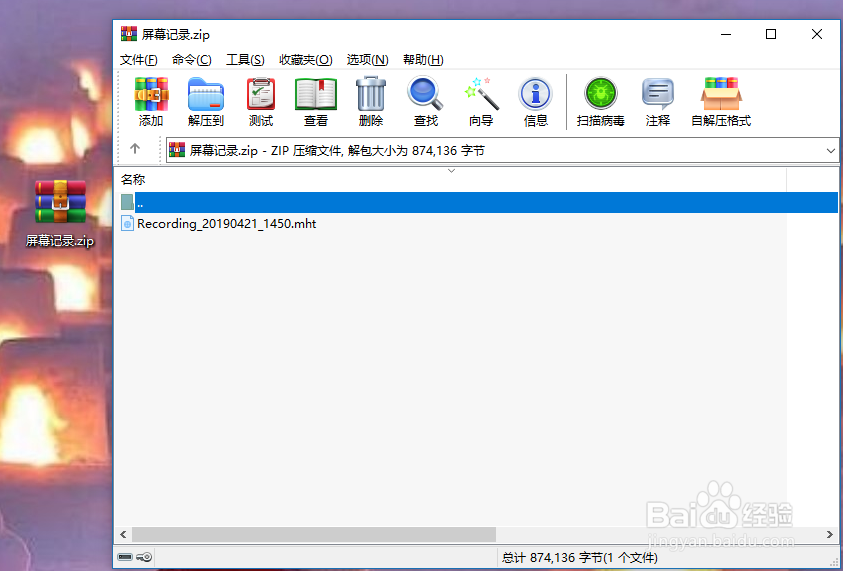843x571 pixels.
Task: Open the 收藏夹(O) menu
Action: pyautogui.click(x=306, y=60)
